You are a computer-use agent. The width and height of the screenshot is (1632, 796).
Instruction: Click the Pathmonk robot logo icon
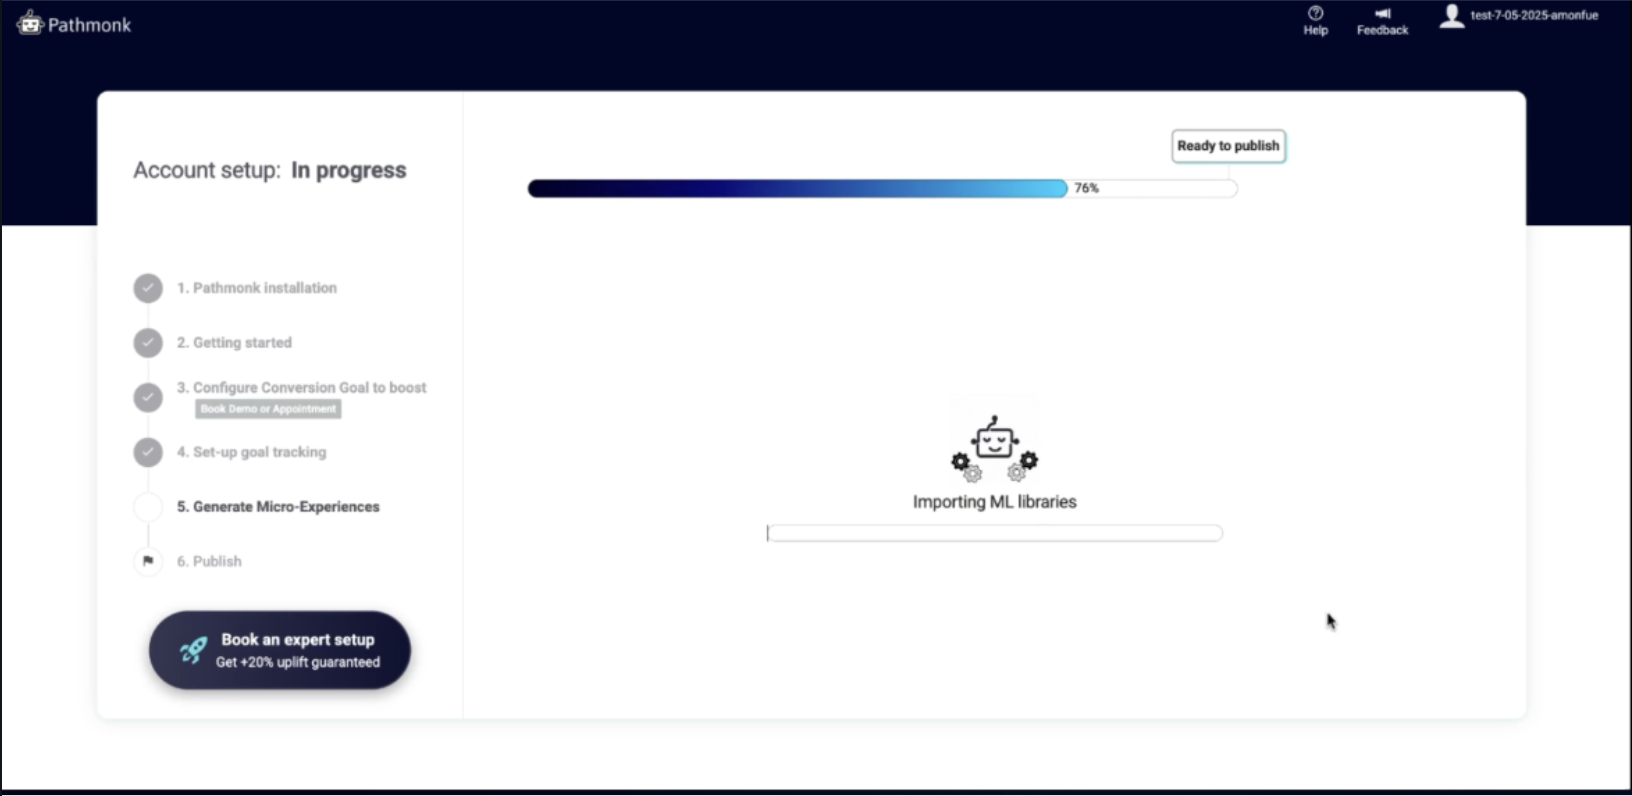[30, 23]
